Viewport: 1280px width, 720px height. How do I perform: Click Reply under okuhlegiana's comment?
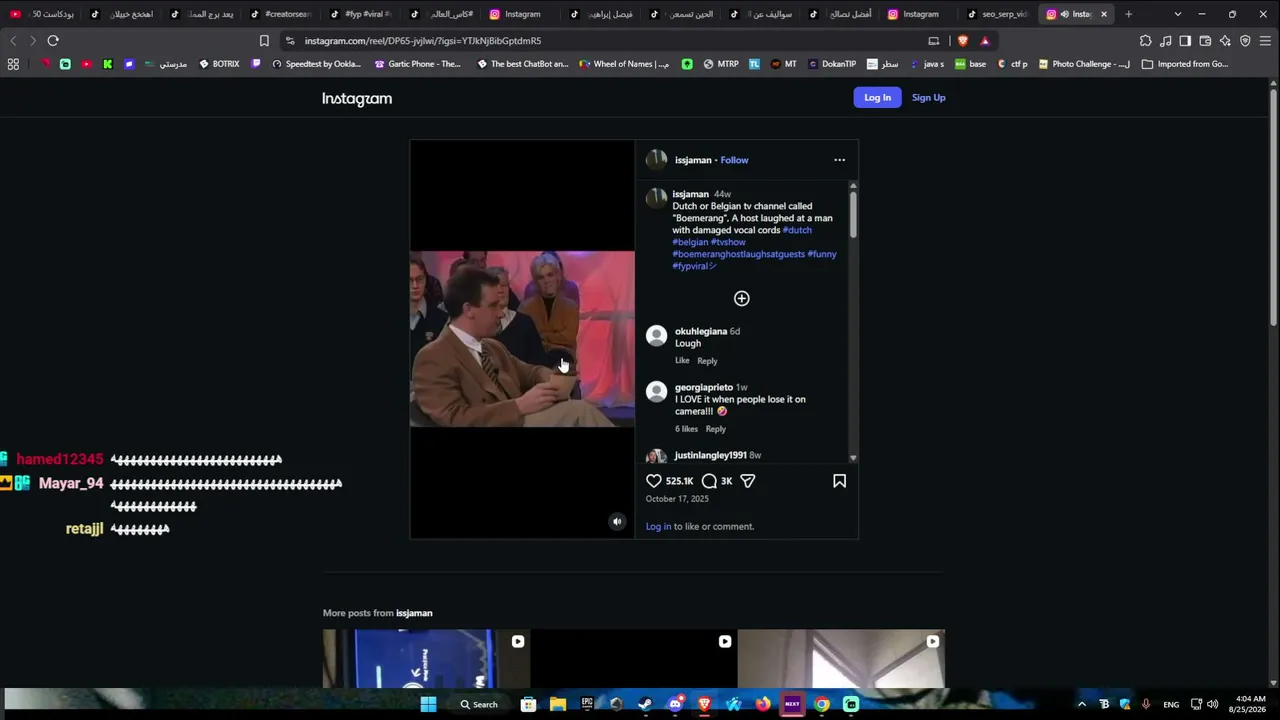point(707,361)
